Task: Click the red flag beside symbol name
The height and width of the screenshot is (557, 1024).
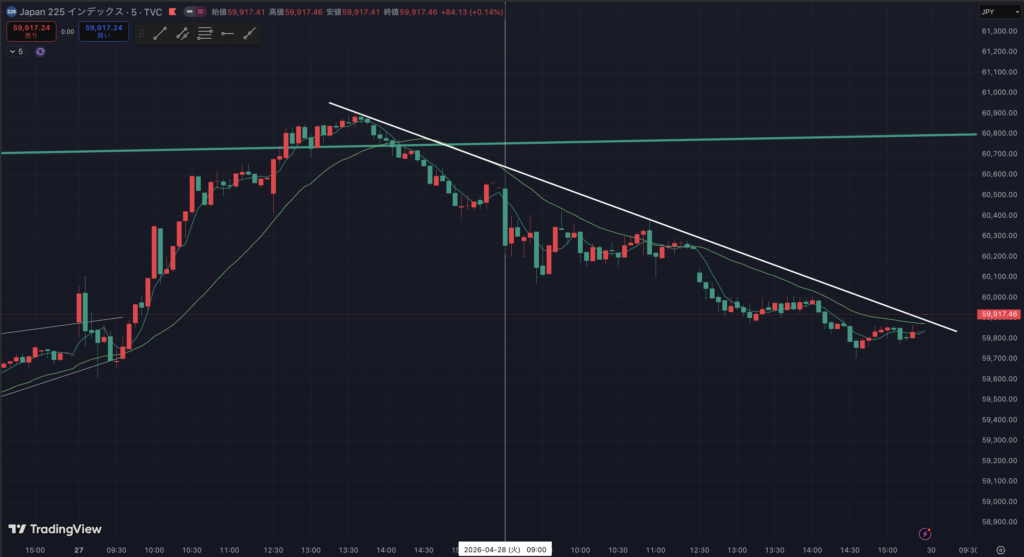Action: coord(174,12)
